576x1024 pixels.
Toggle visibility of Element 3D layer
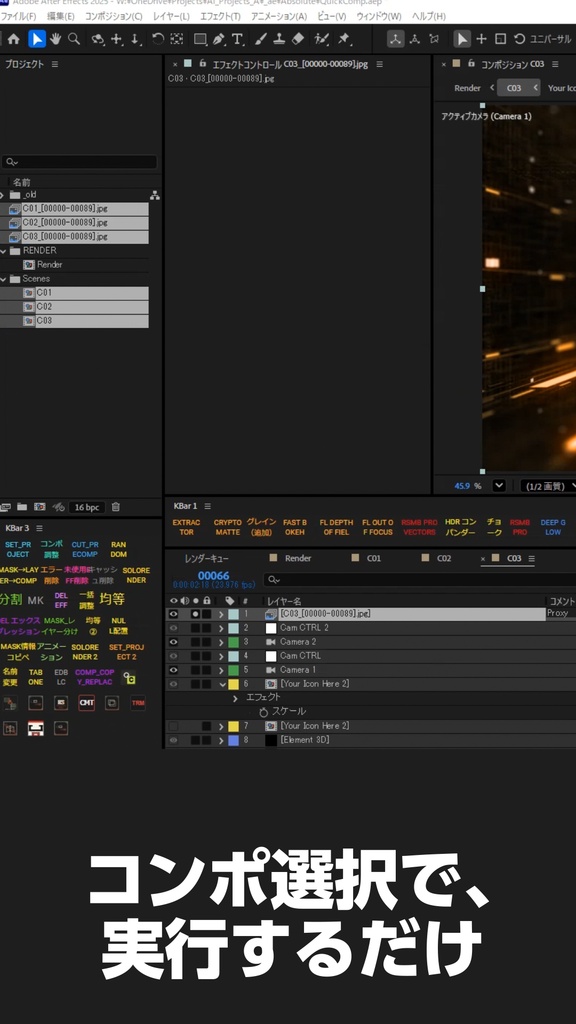tap(173, 740)
